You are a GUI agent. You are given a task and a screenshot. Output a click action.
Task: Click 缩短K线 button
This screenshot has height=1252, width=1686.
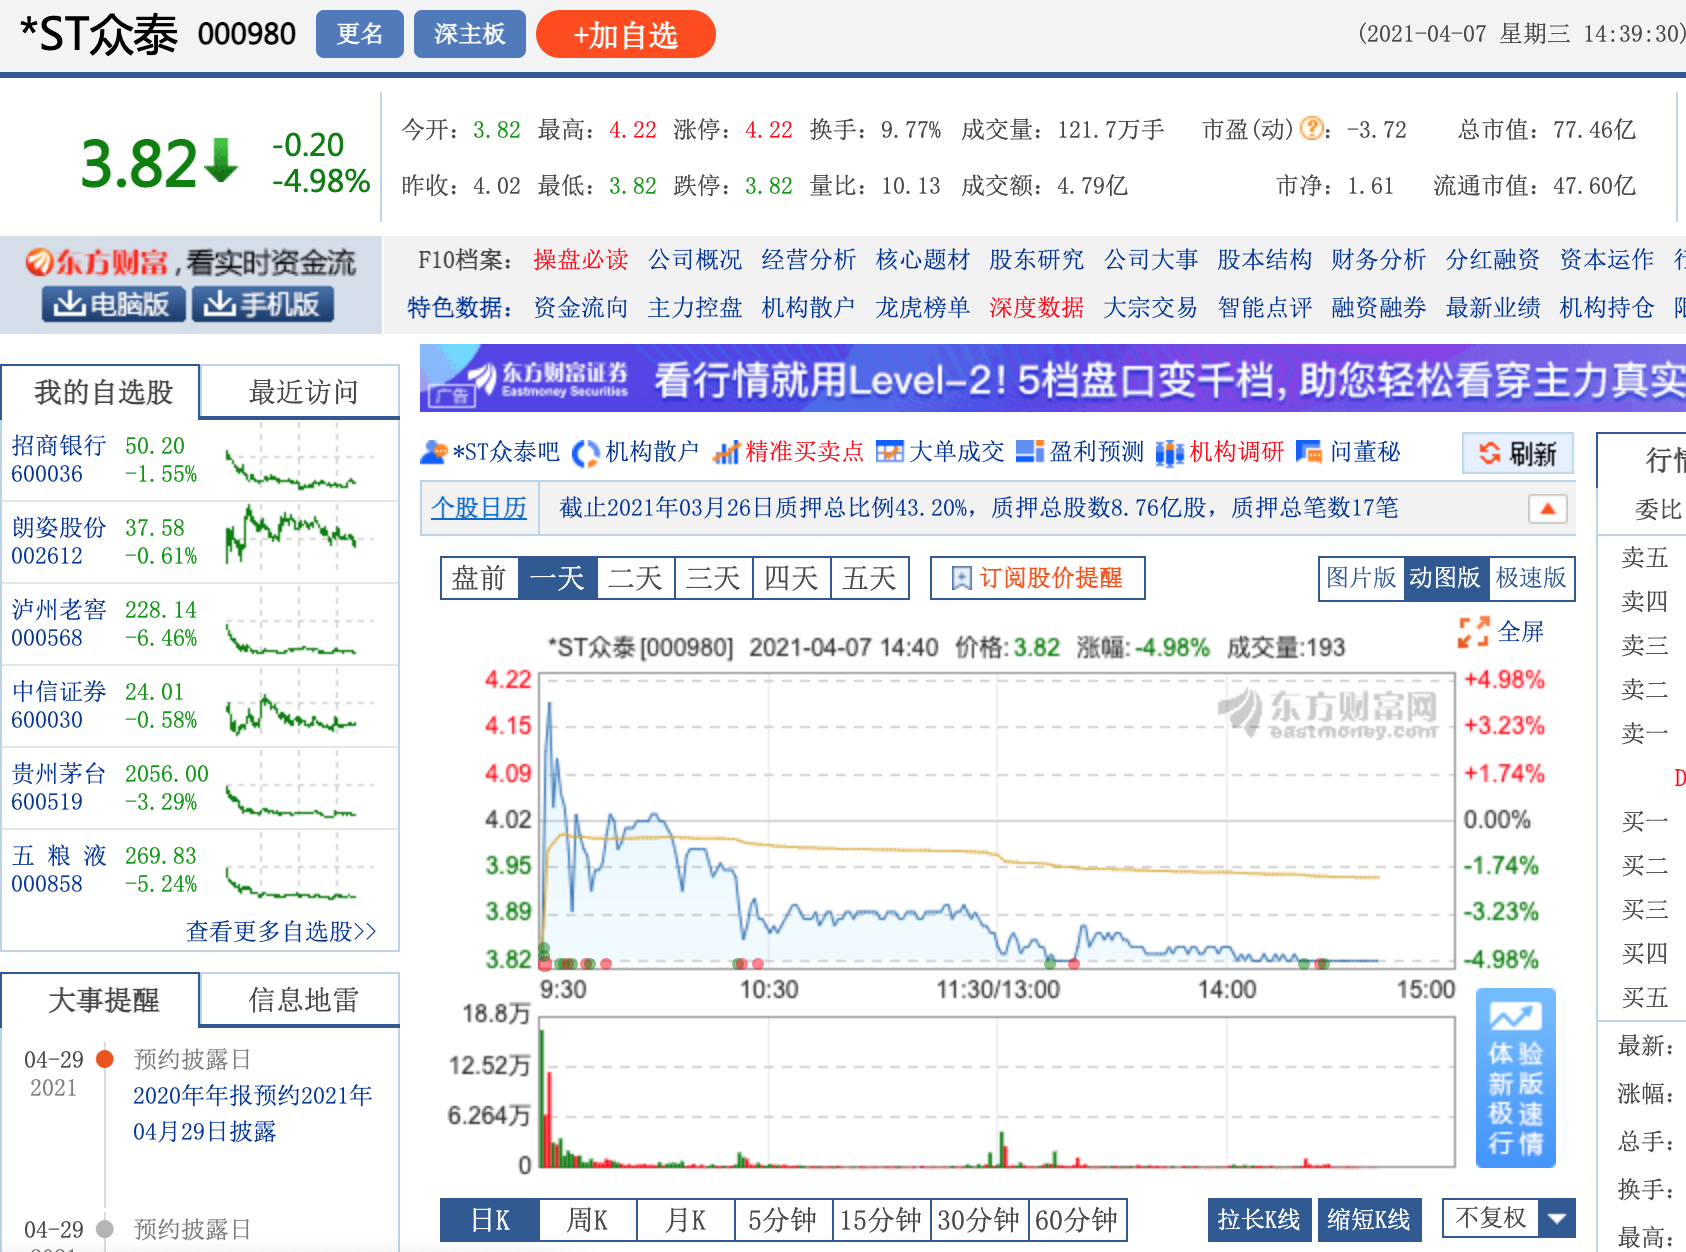pos(1369,1220)
